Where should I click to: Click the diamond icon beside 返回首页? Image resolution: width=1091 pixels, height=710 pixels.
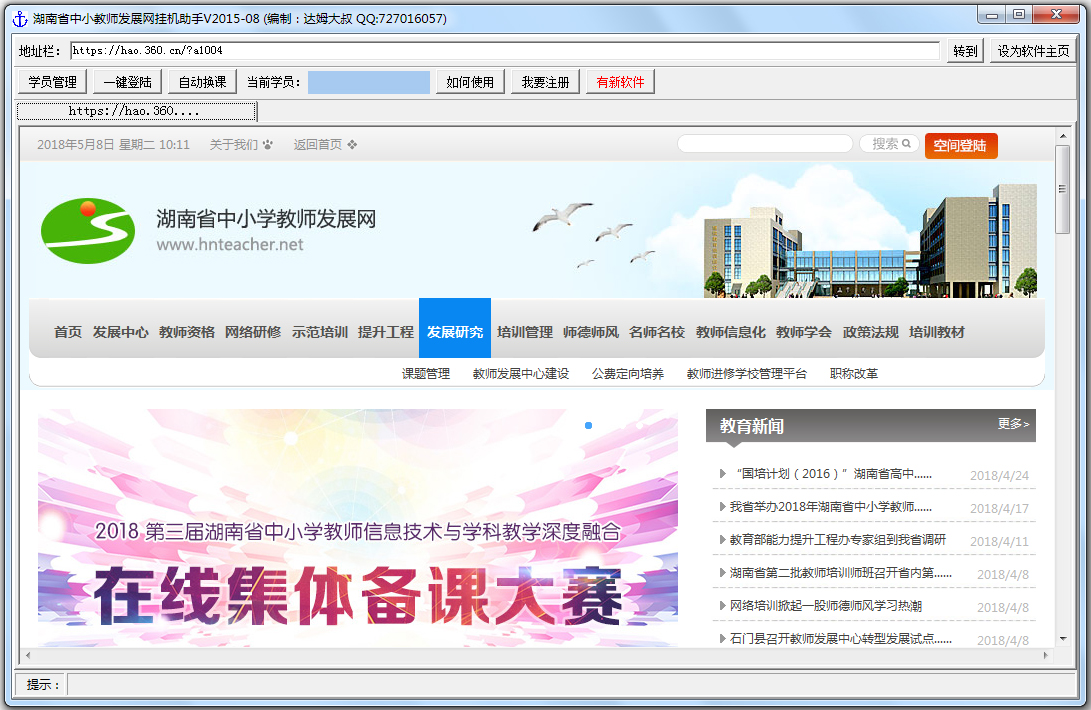352,145
